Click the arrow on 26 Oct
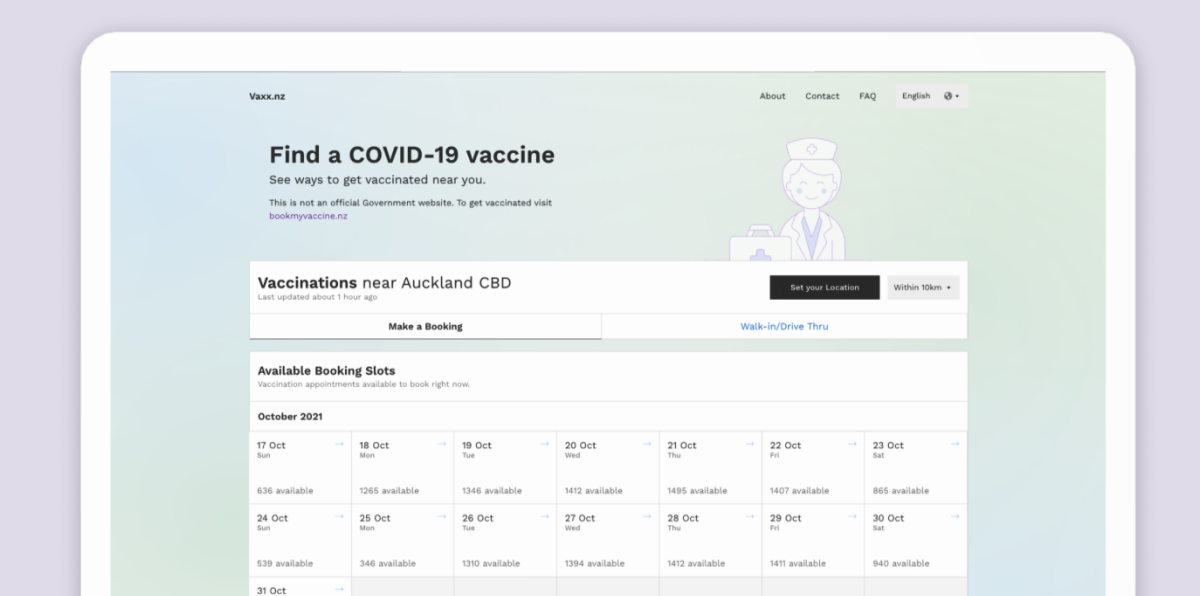 coord(544,517)
